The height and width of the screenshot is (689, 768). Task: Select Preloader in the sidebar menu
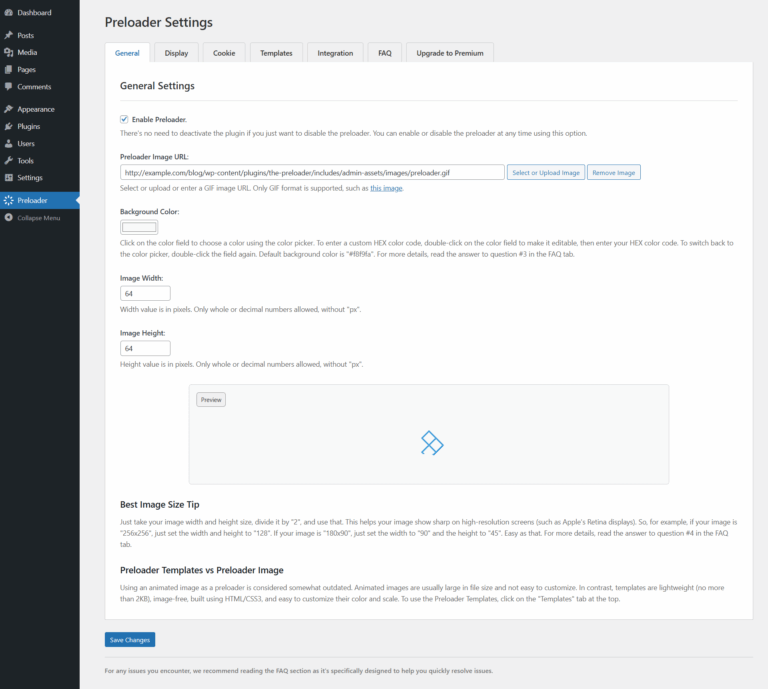tap(40, 200)
